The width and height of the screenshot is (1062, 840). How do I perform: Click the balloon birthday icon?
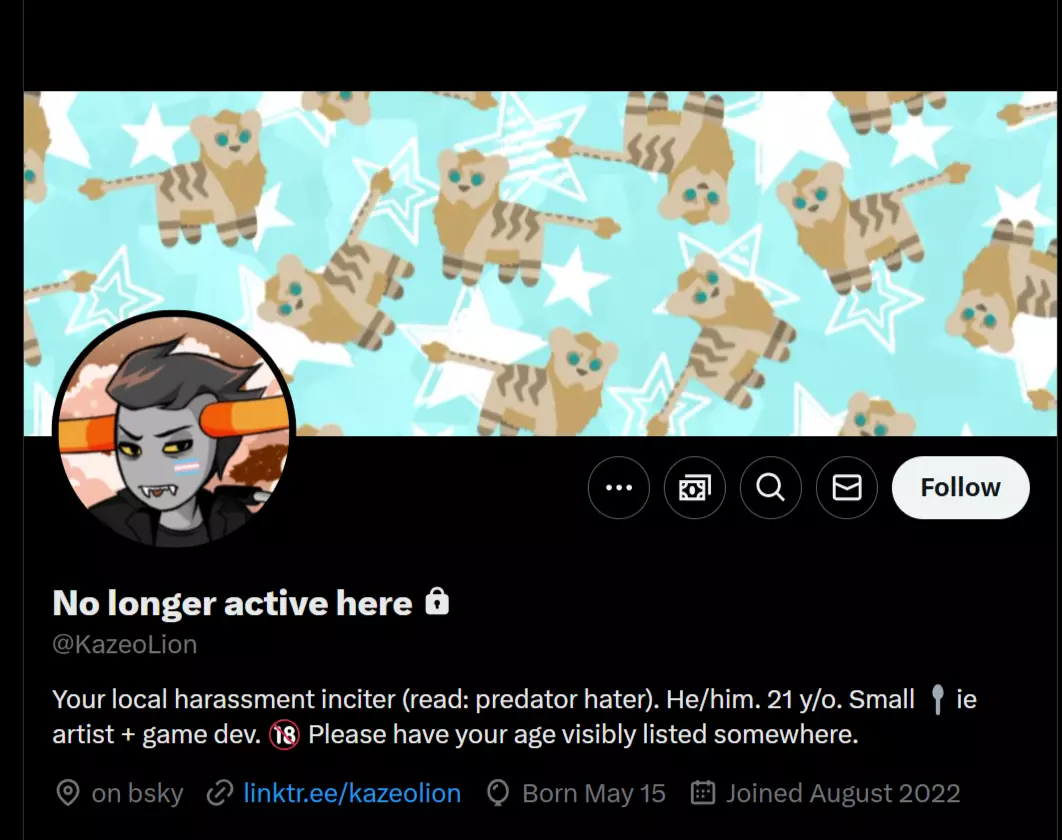click(x=498, y=793)
